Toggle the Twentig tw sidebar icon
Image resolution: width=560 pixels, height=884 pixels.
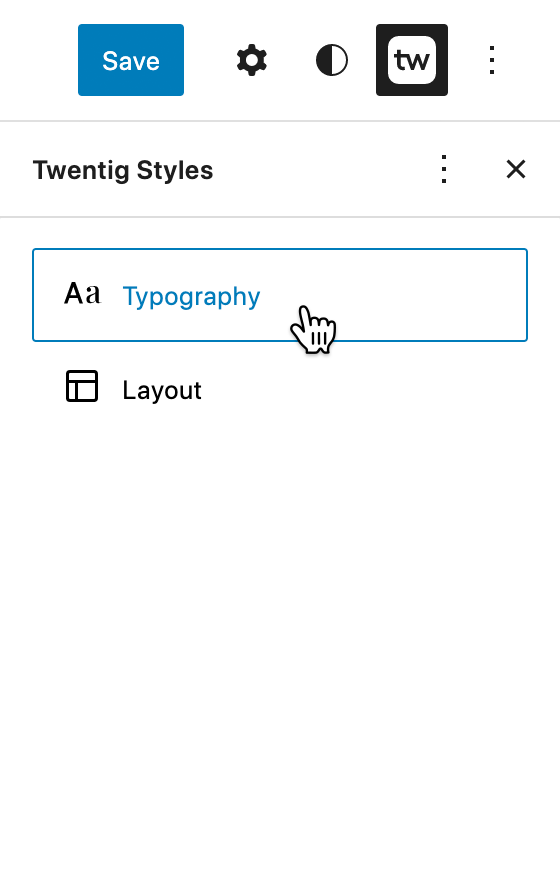pos(412,60)
